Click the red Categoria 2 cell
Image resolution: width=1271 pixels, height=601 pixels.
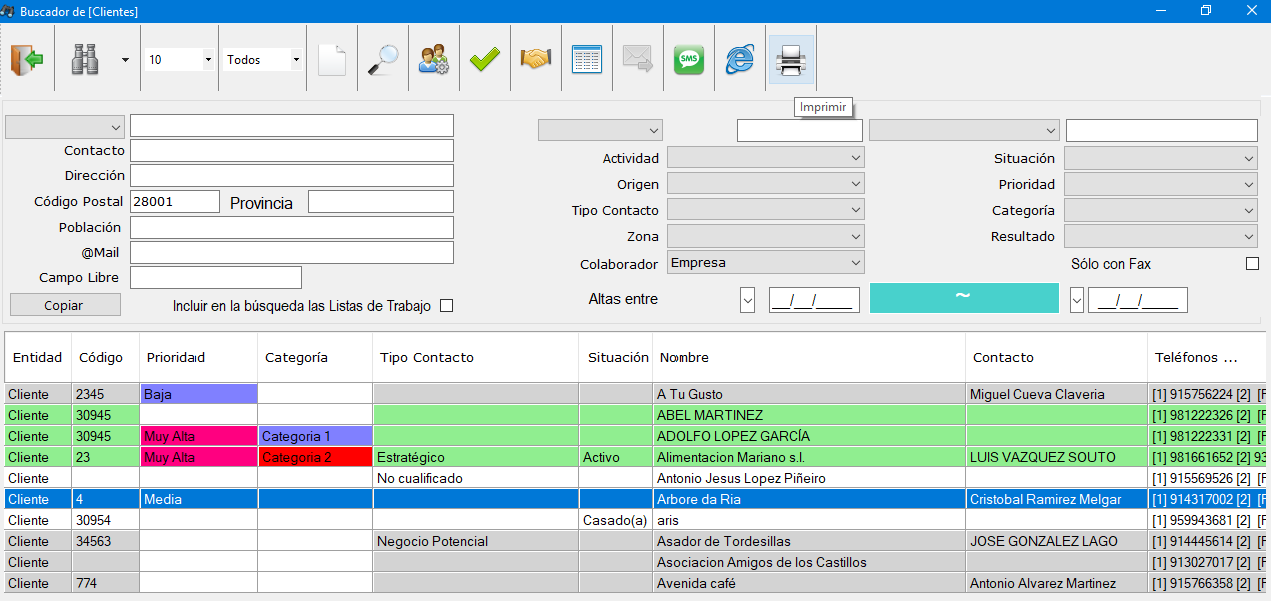315,457
